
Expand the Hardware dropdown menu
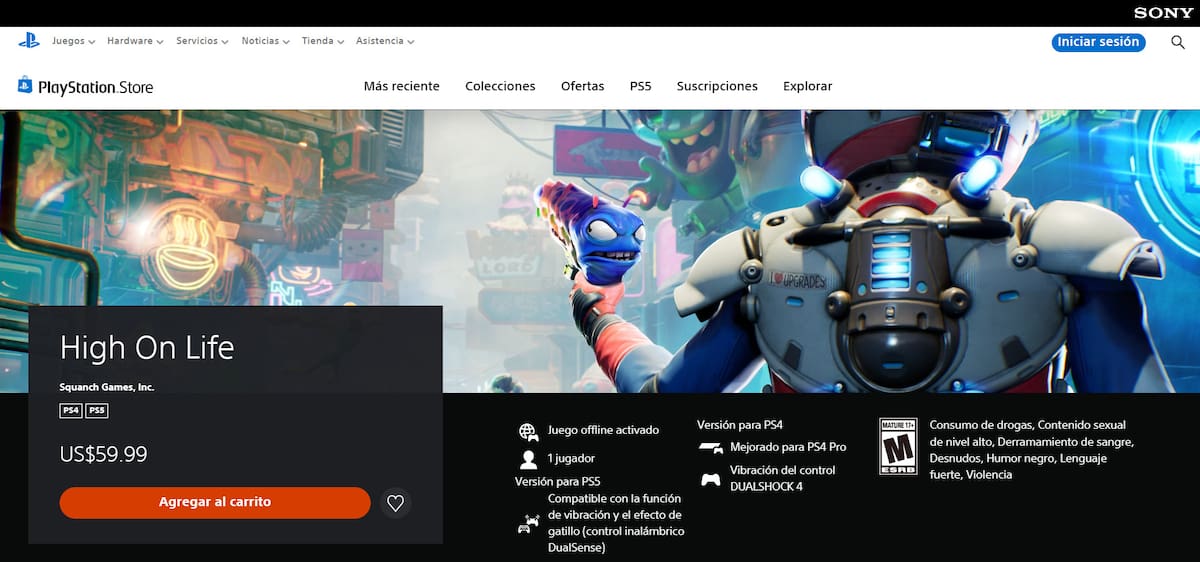pos(135,41)
